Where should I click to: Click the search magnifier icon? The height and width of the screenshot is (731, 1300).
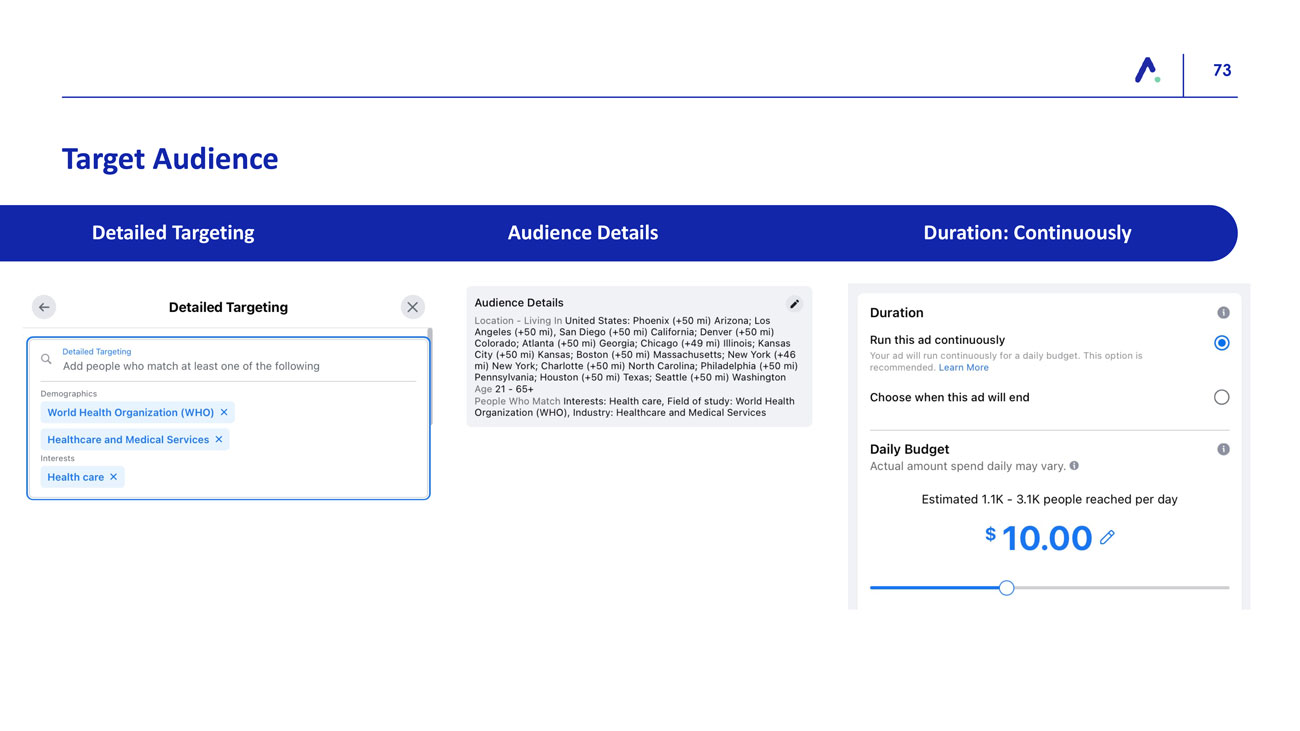click(46, 359)
